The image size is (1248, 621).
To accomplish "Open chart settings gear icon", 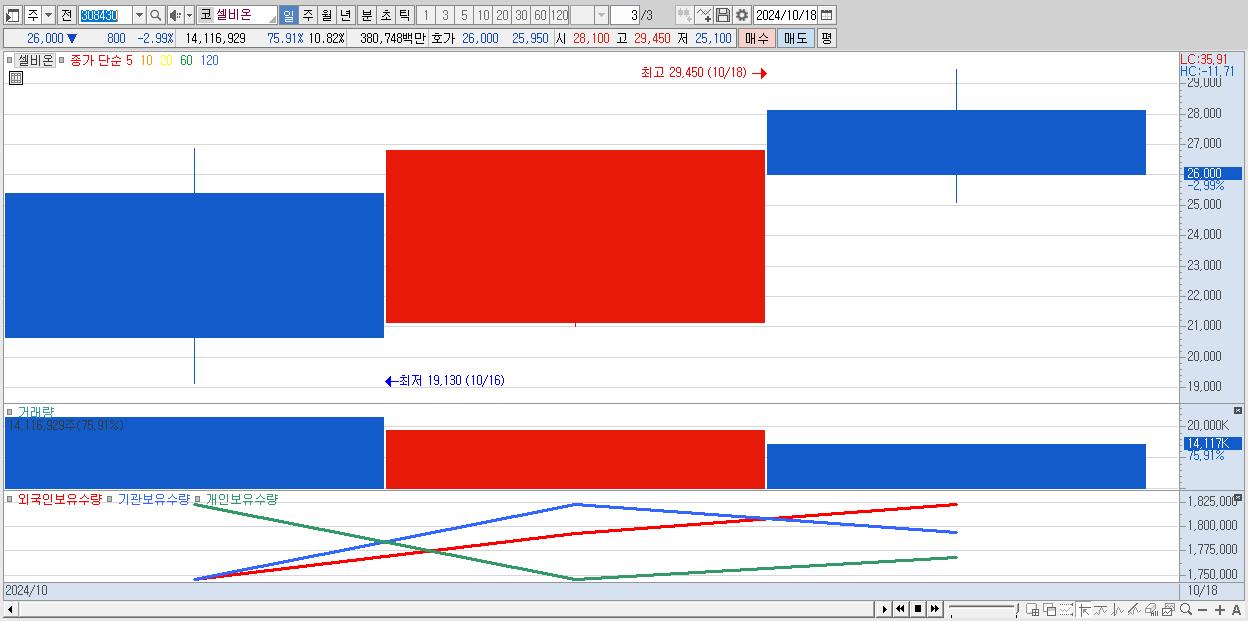I will click(x=741, y=15).
